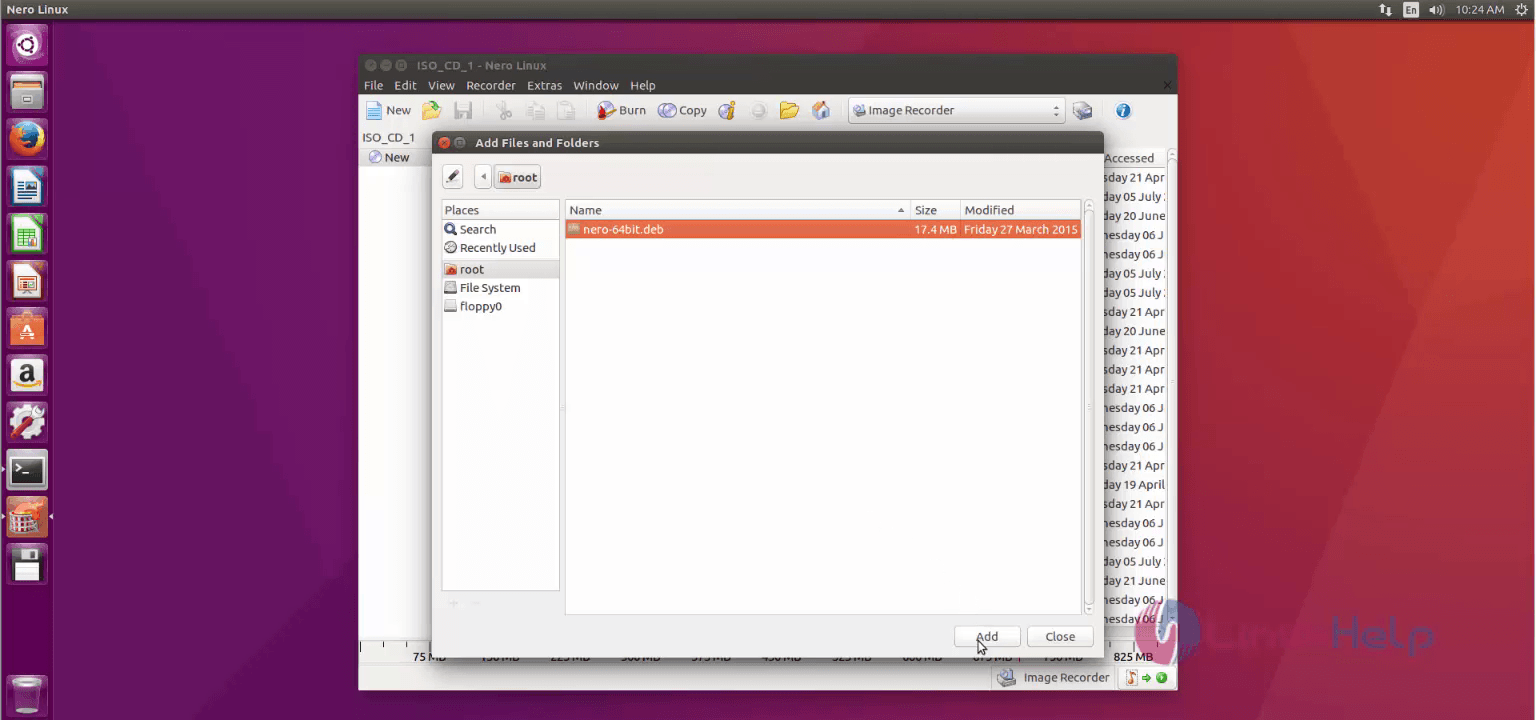Select root in the Places list
Image resolution: width=1536 pixels, height=720 pixels.
[x=500, y=270]
